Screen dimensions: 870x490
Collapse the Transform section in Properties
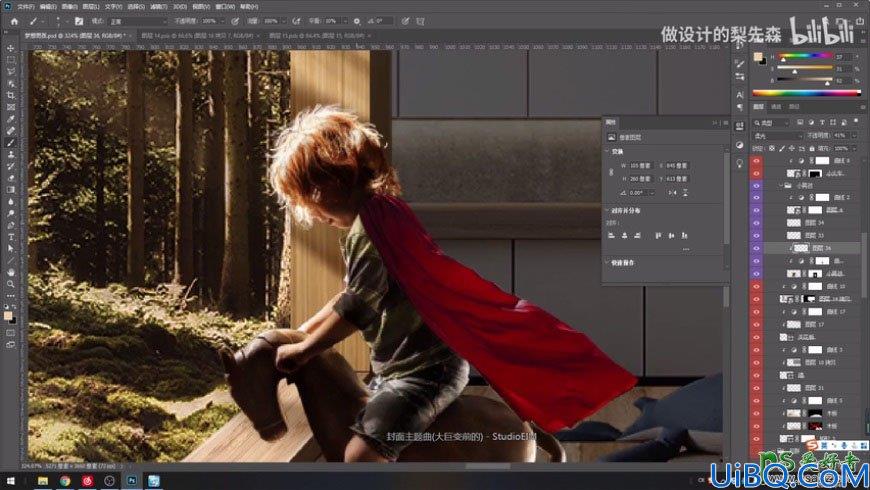(607, 151)
